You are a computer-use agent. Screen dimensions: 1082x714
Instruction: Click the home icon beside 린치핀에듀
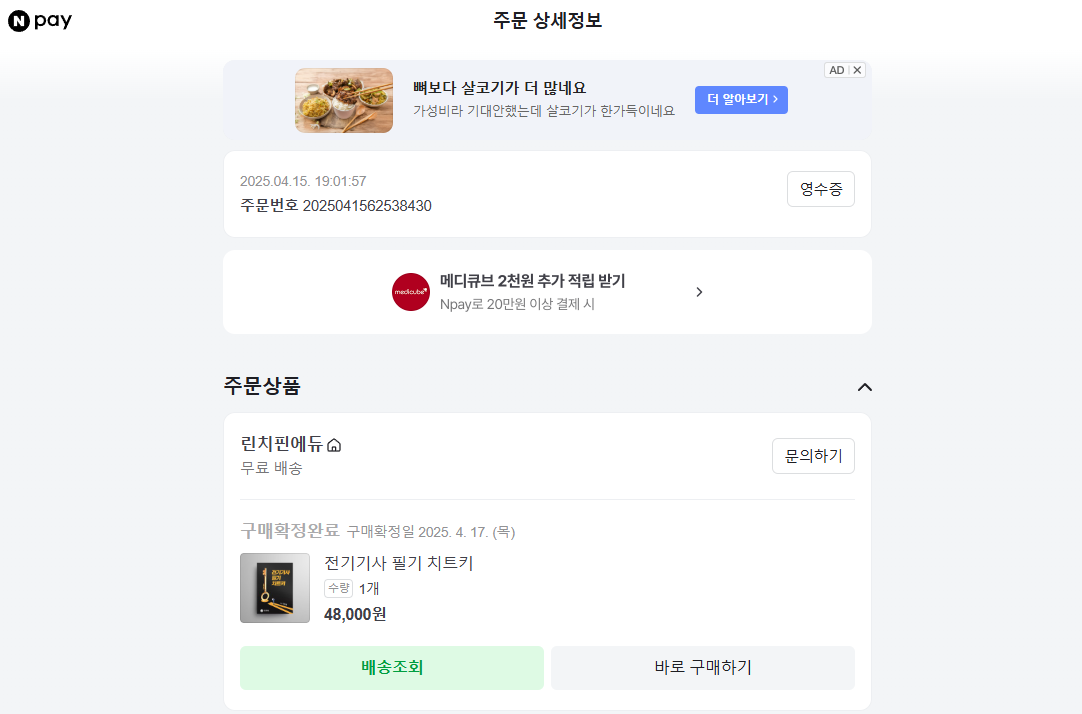(x=334, y=445)
